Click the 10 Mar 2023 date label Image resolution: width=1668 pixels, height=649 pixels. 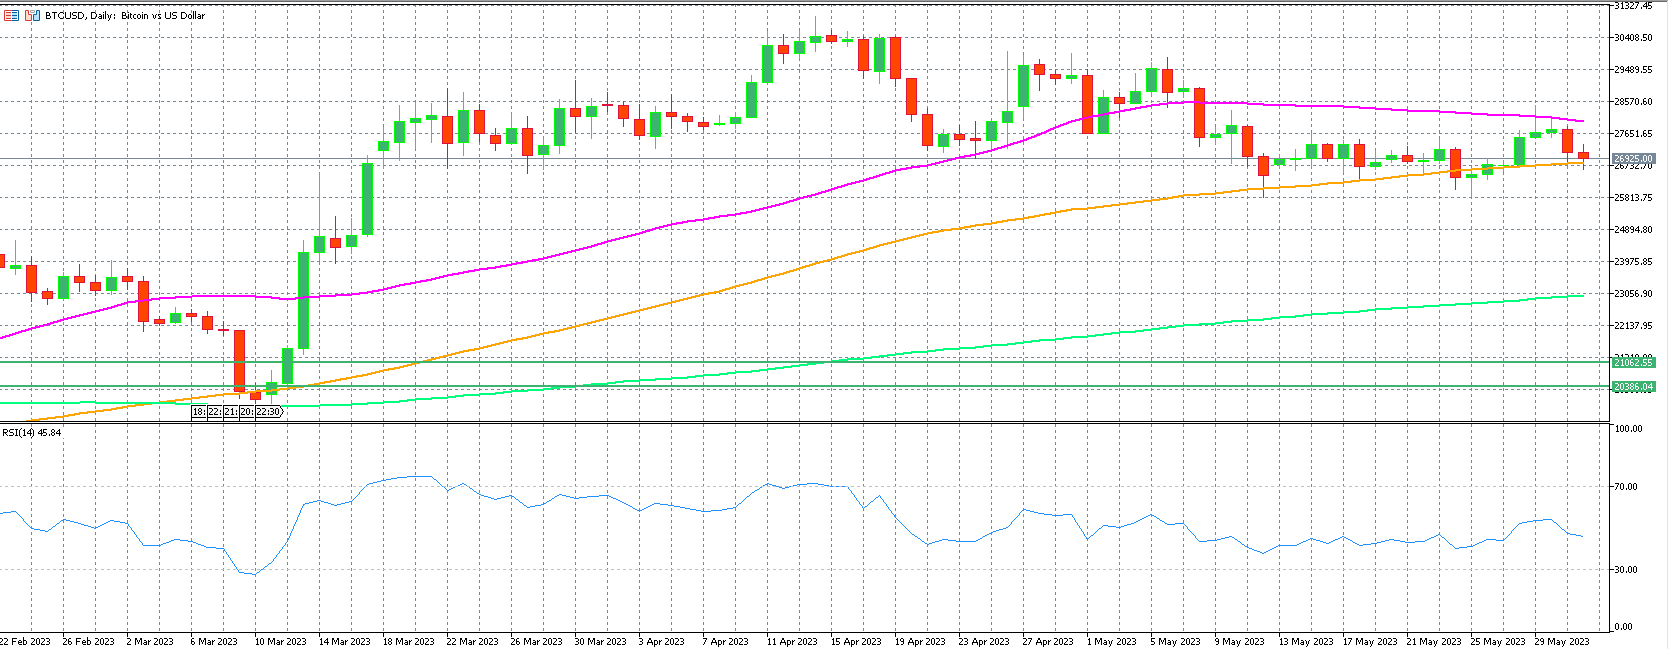coord(280,641)
